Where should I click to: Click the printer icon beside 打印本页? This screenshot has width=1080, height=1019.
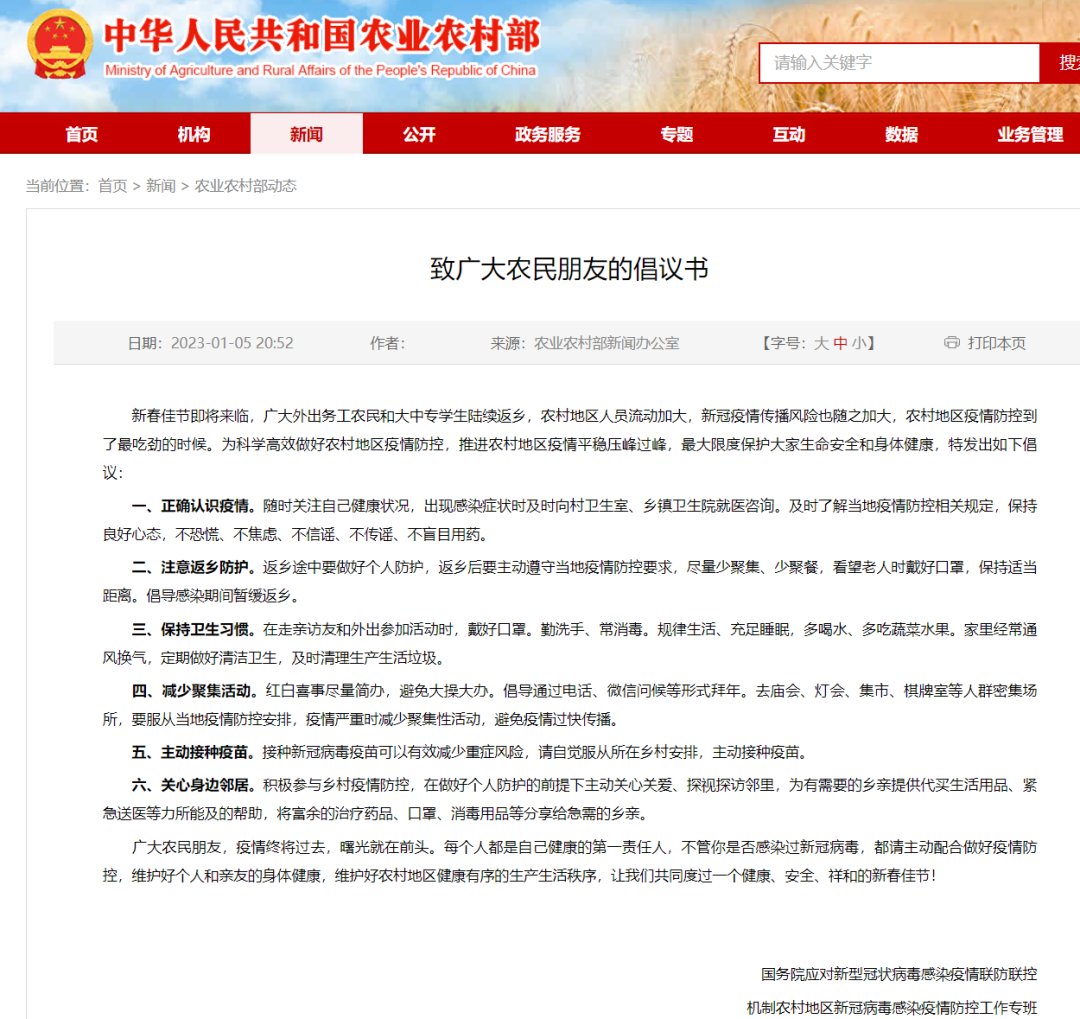tap(952, 342)
